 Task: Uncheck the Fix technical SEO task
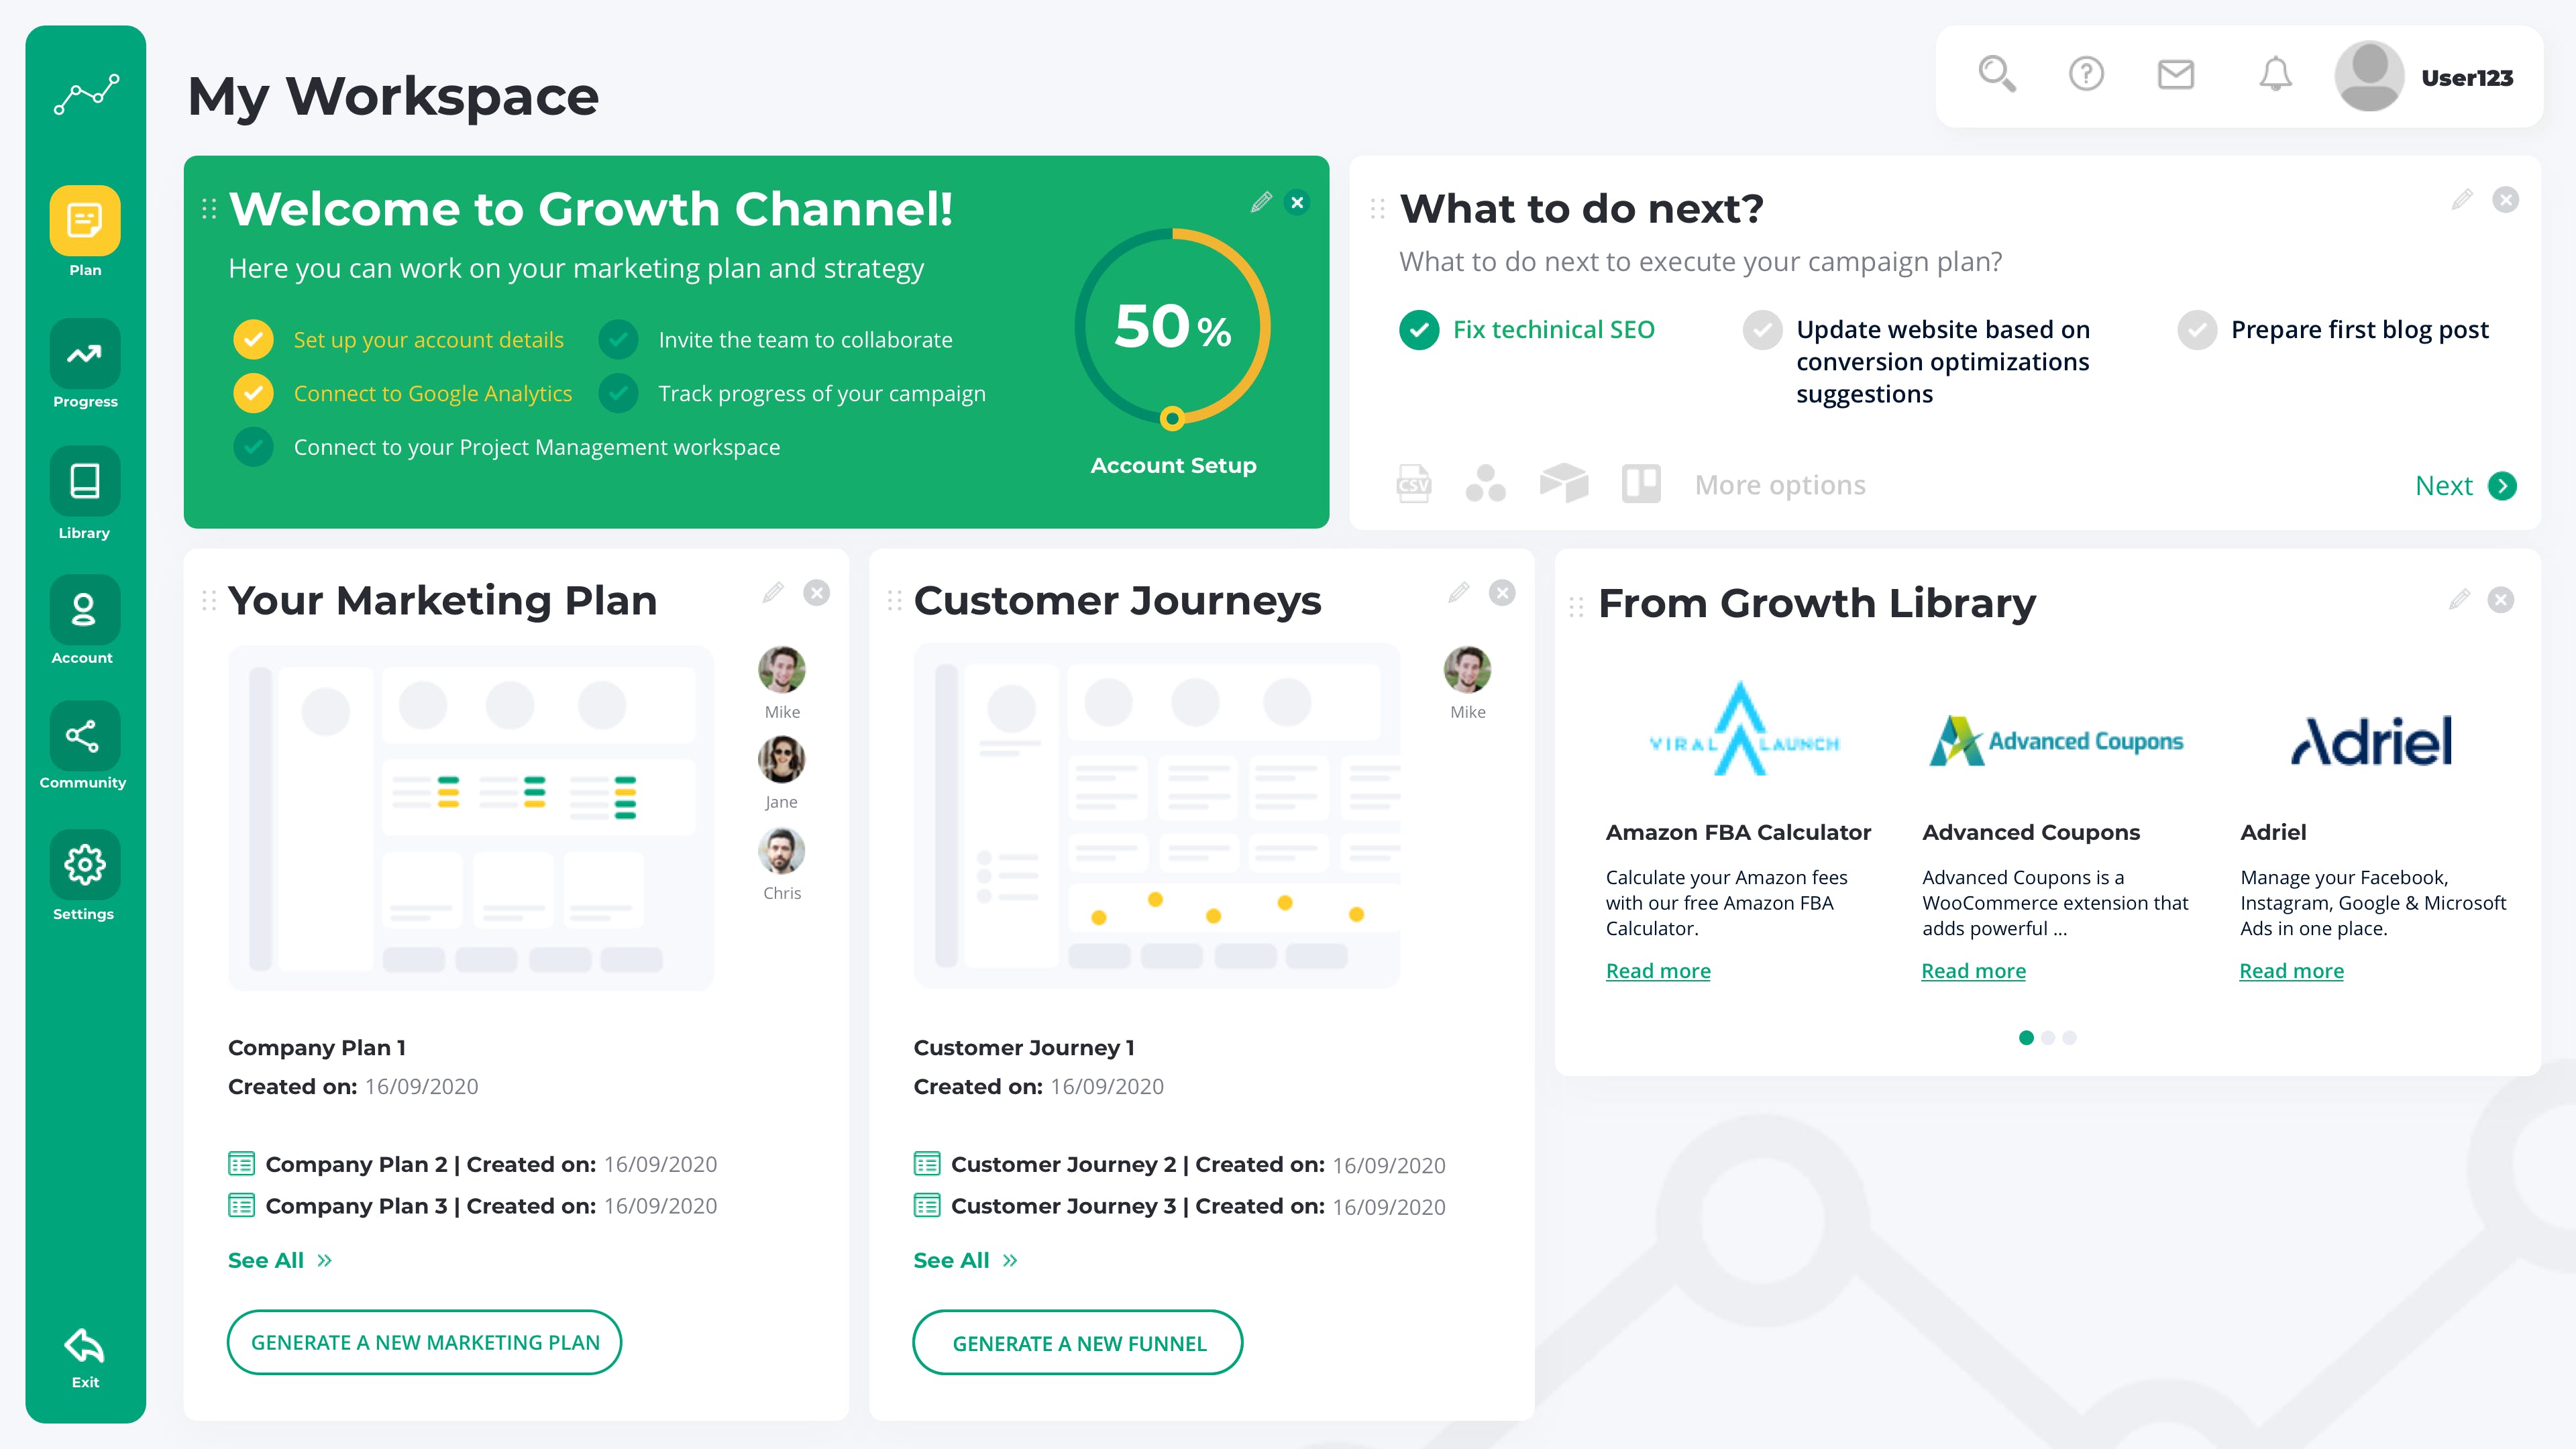click(1419, 330)
